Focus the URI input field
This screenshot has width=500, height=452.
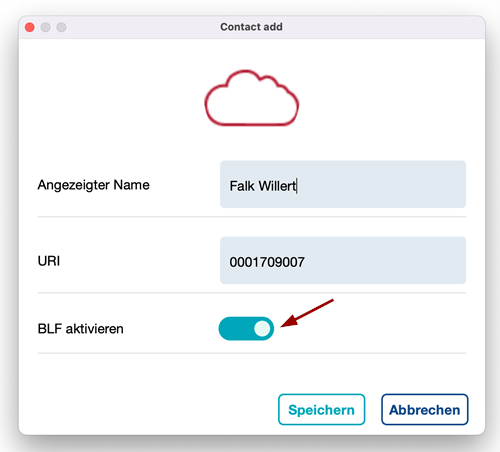click(x=343, y=261)
